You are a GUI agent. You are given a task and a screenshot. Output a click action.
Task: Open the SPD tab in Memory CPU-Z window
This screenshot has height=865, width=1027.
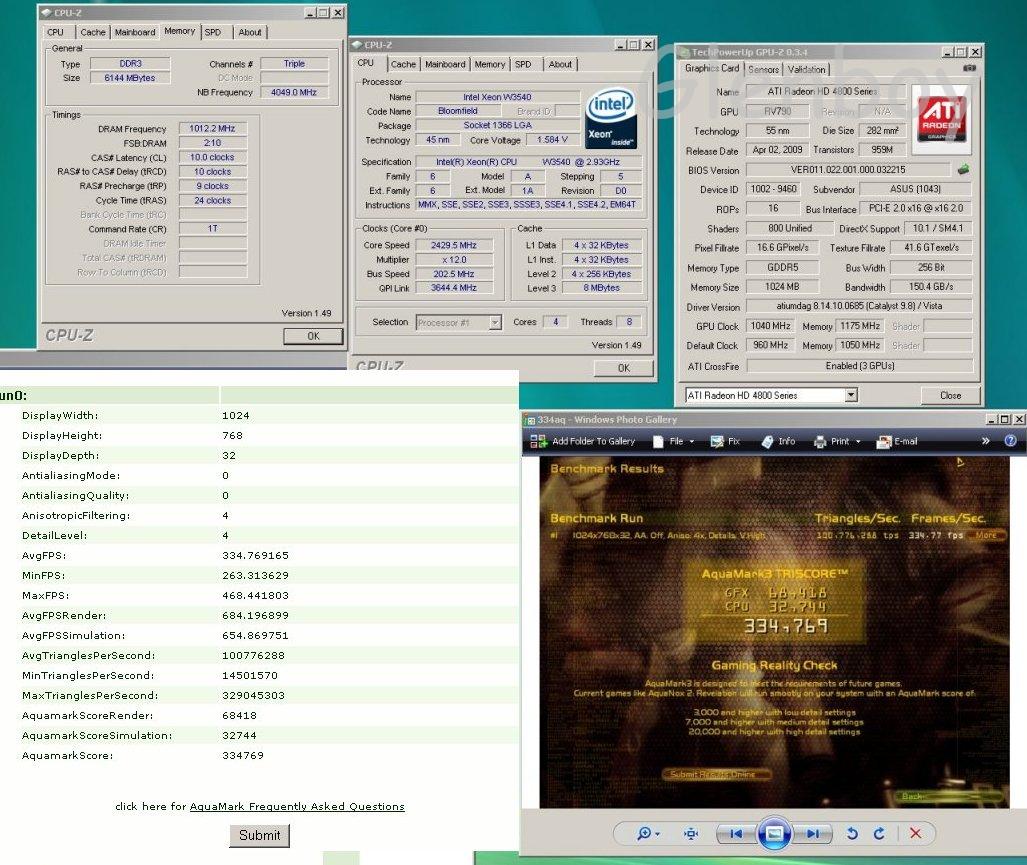coord(213,32)
